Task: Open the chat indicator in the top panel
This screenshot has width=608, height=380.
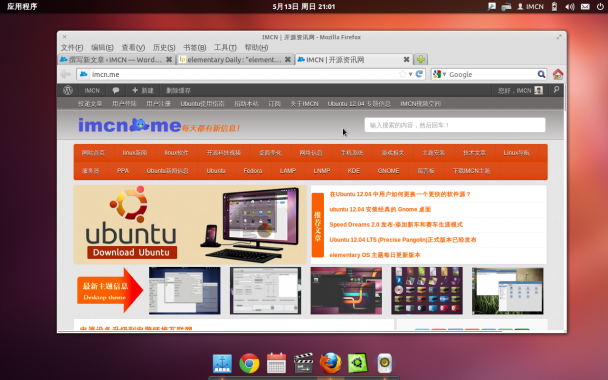Action: tap(491, 7)
